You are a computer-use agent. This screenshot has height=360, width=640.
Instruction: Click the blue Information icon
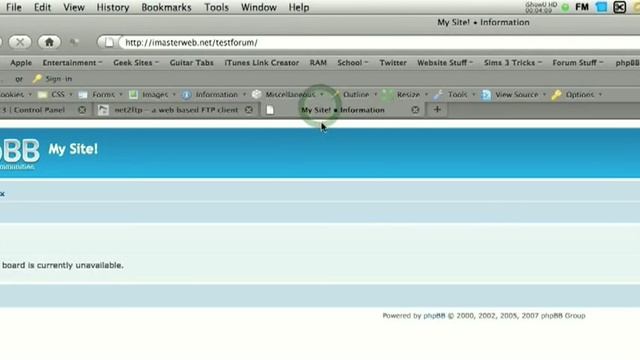pyautogui.click(x=186, y=95)
